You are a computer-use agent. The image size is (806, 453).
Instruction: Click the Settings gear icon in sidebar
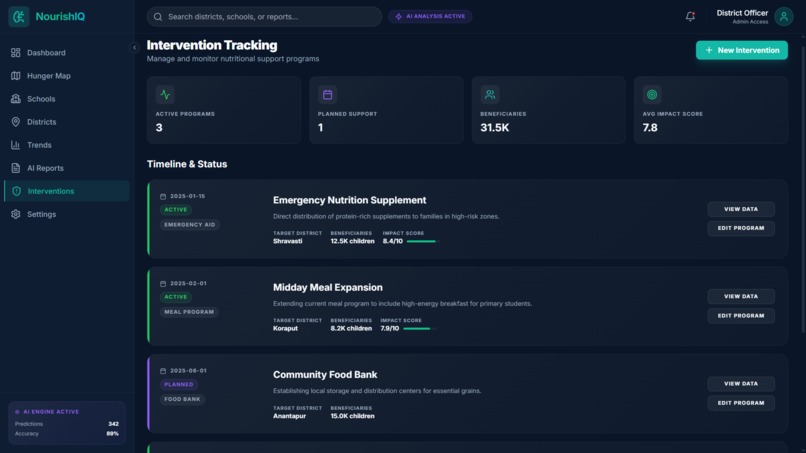click(15, 214)
